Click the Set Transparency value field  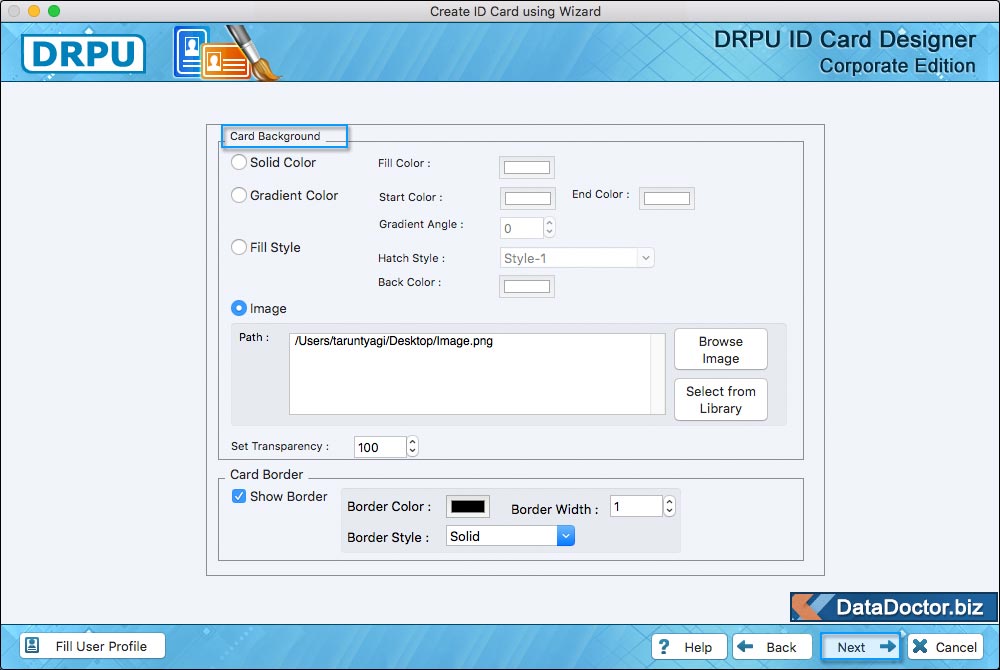click(x=380, y=447)
